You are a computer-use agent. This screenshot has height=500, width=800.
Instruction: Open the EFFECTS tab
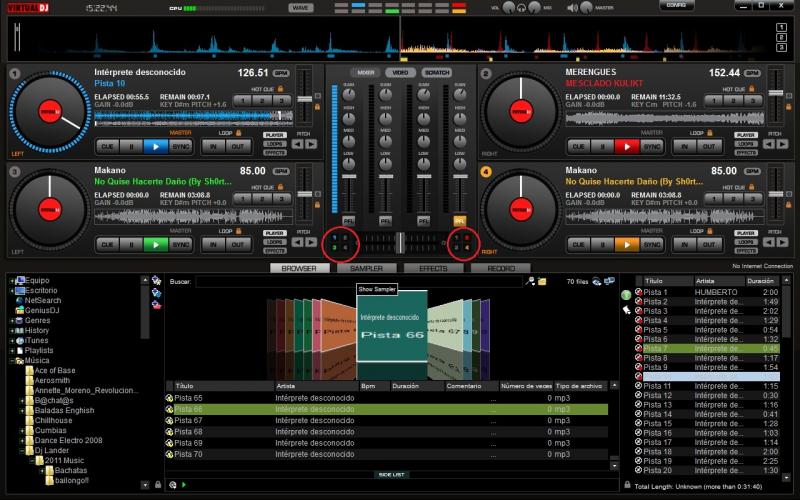click(433, 268)
